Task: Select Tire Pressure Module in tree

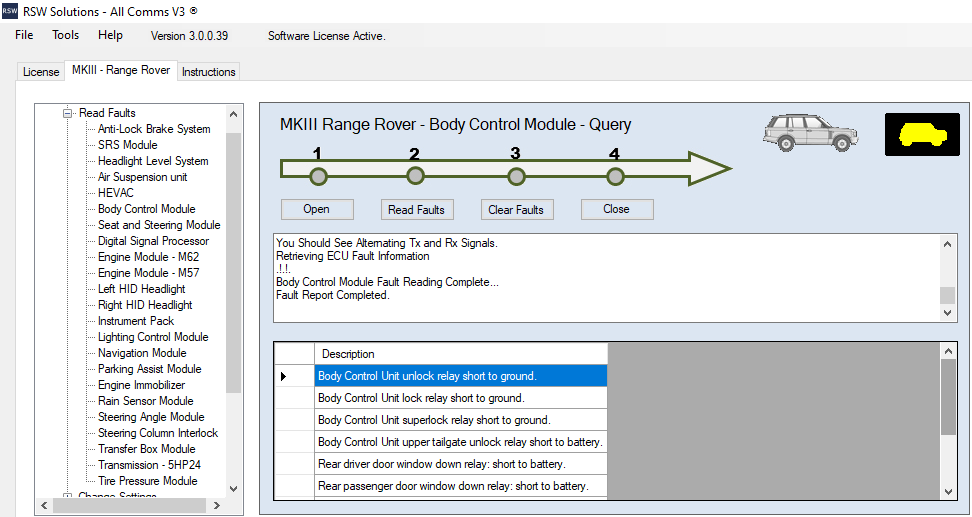Action: click(x=148, y=481)
